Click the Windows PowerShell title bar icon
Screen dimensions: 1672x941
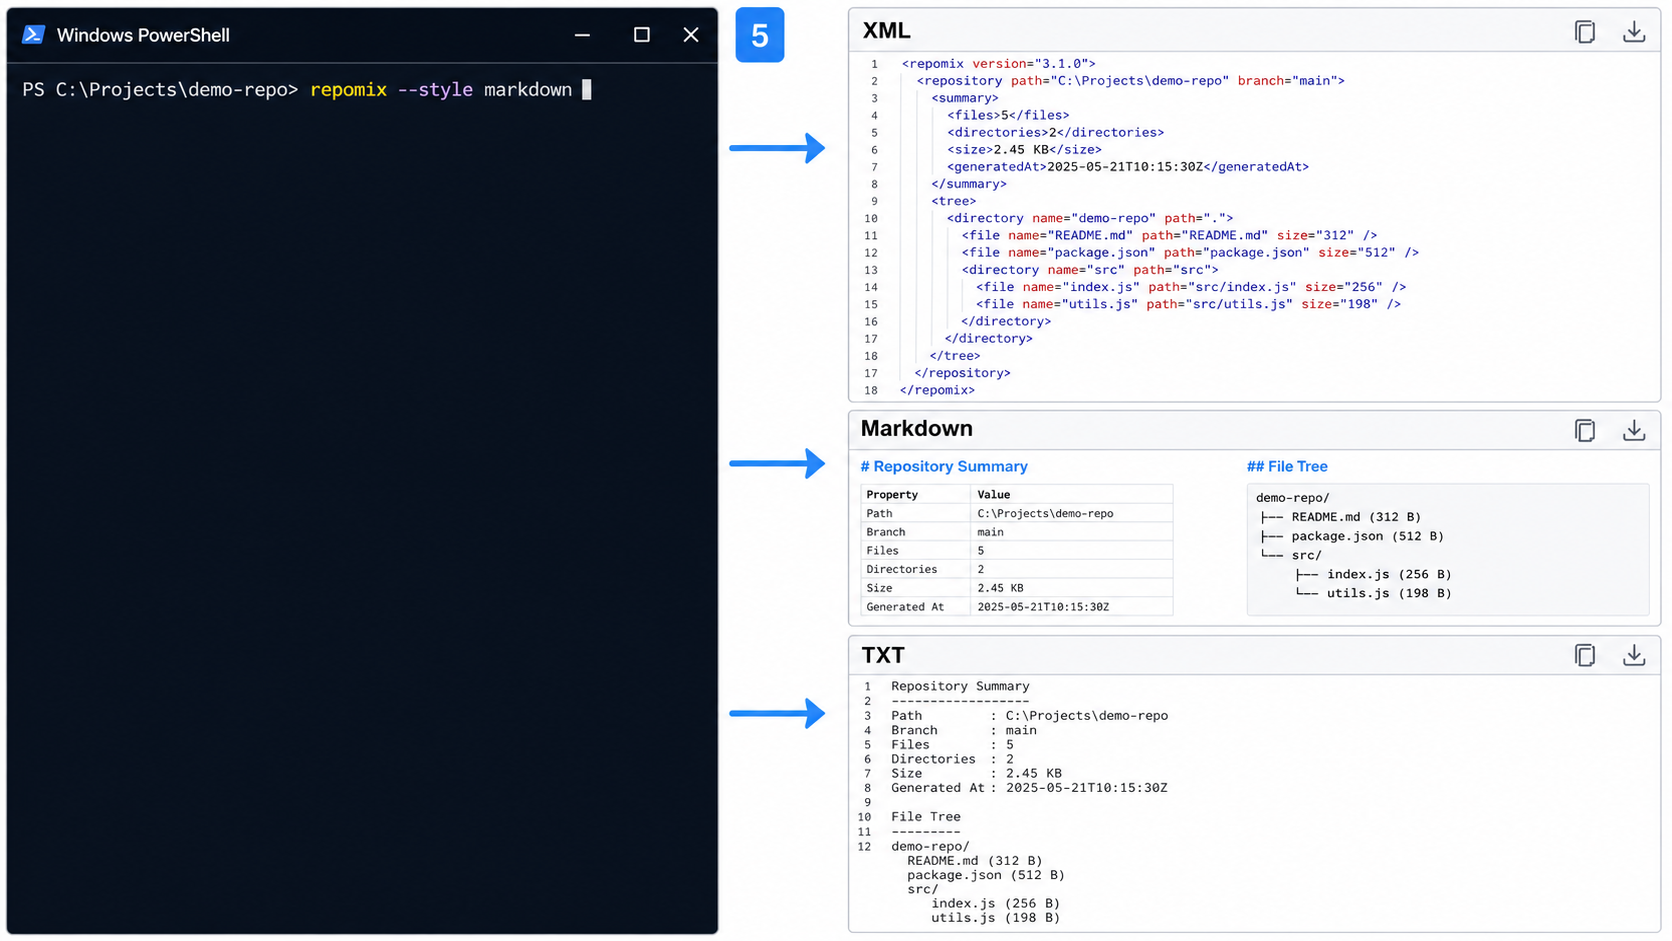[33, 35]
